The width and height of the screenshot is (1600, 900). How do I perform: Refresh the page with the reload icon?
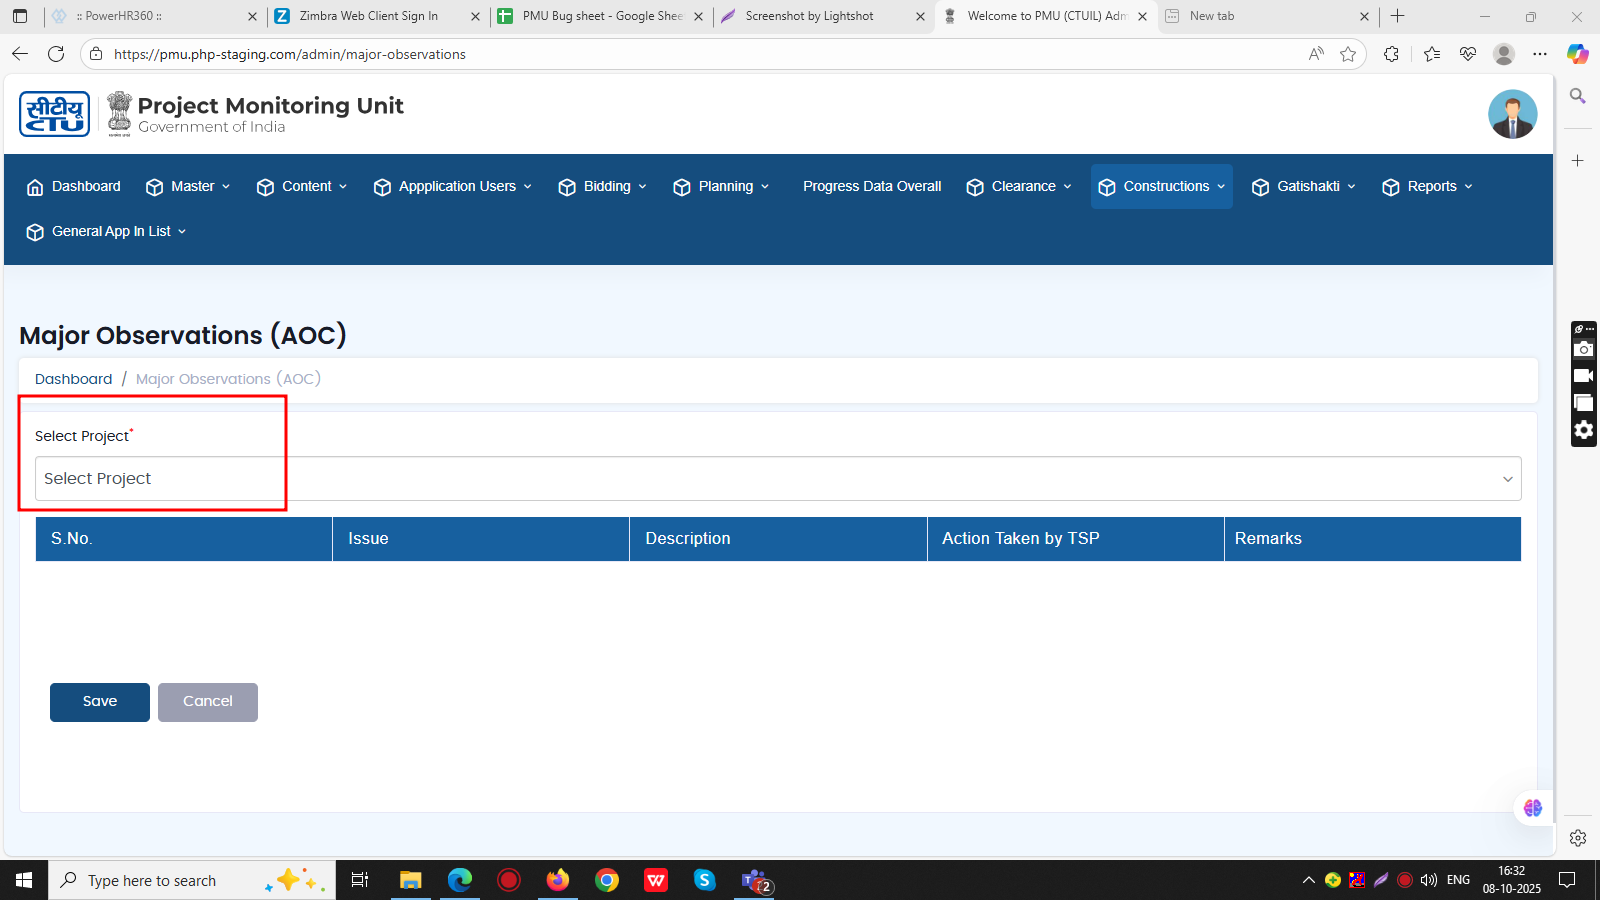pos(56,54)
